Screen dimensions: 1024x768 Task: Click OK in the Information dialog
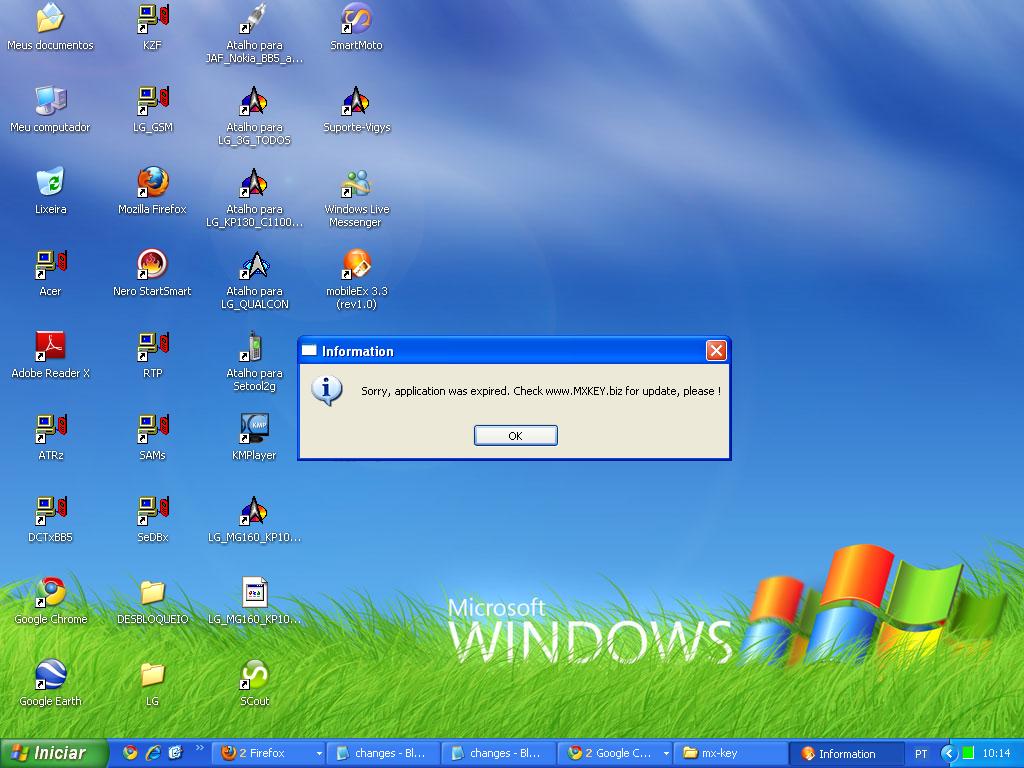515,436
